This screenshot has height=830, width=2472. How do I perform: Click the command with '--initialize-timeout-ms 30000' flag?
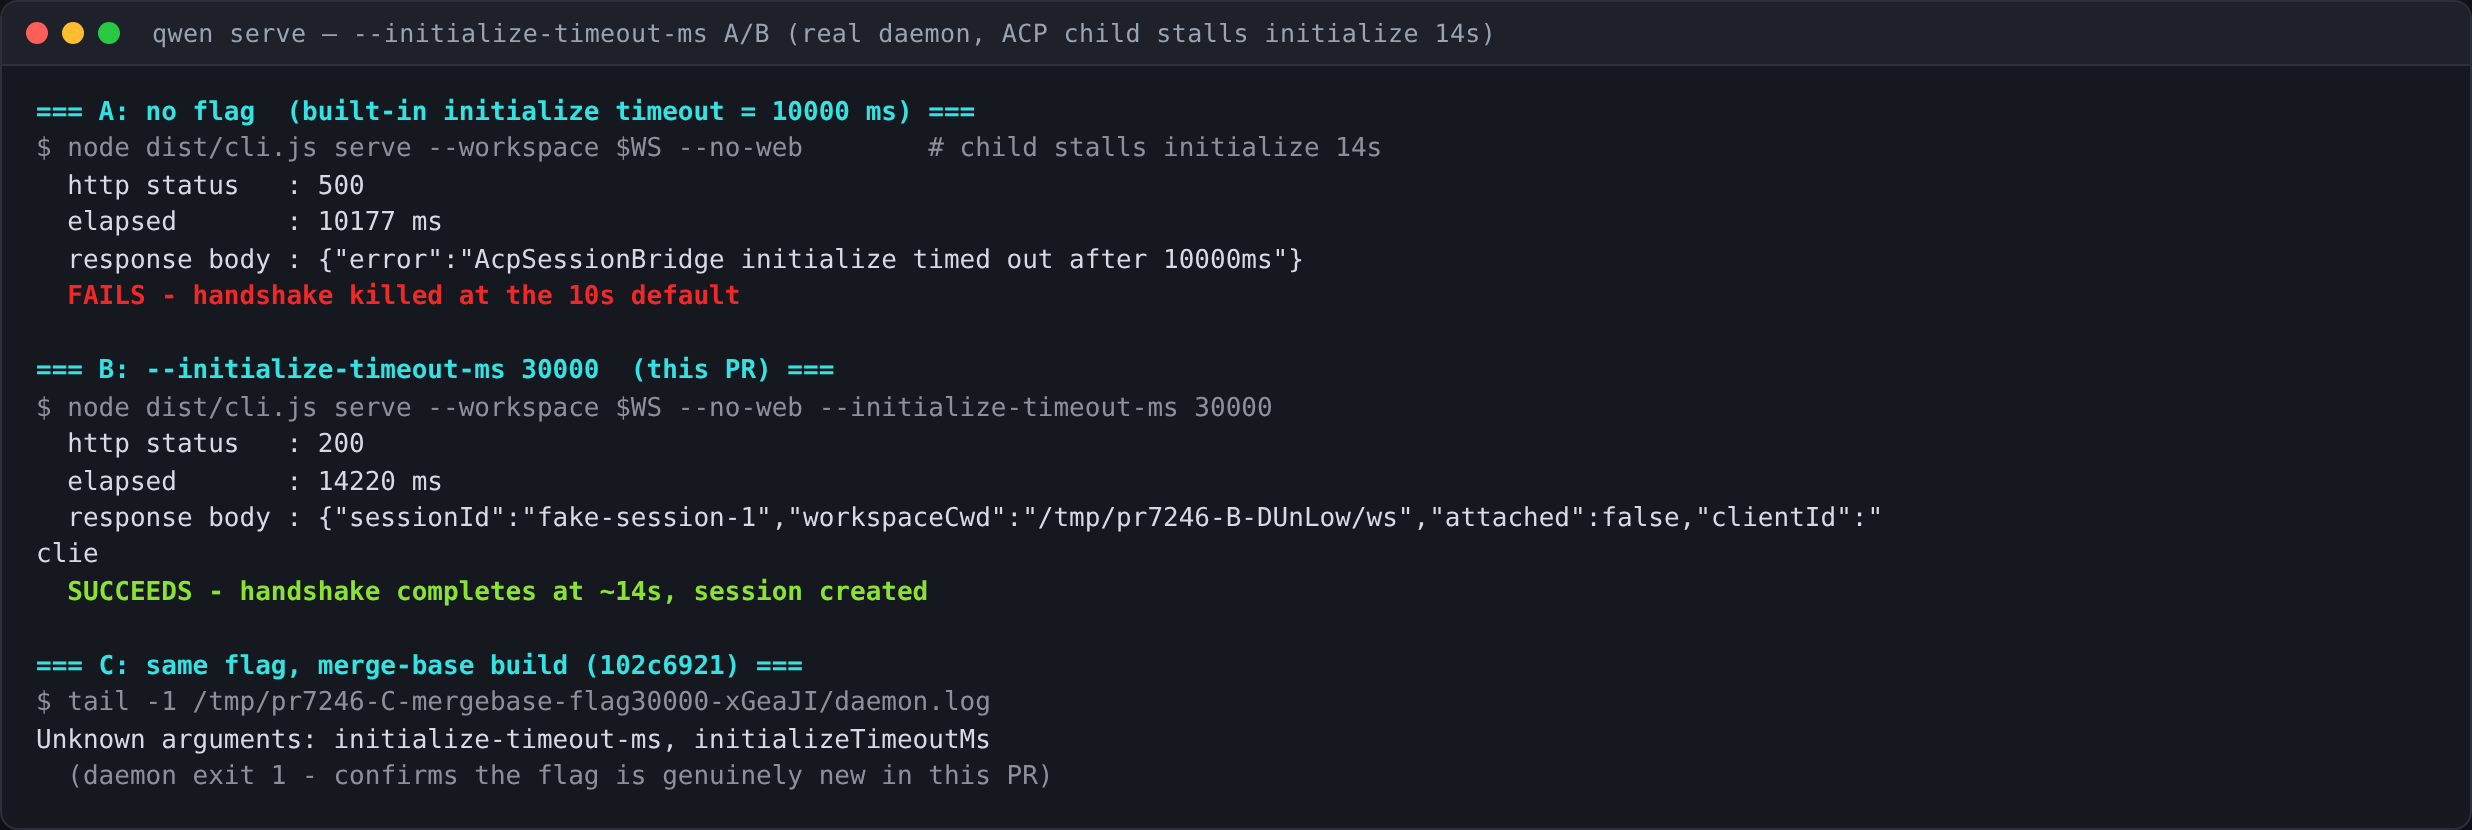coord(654,408)
